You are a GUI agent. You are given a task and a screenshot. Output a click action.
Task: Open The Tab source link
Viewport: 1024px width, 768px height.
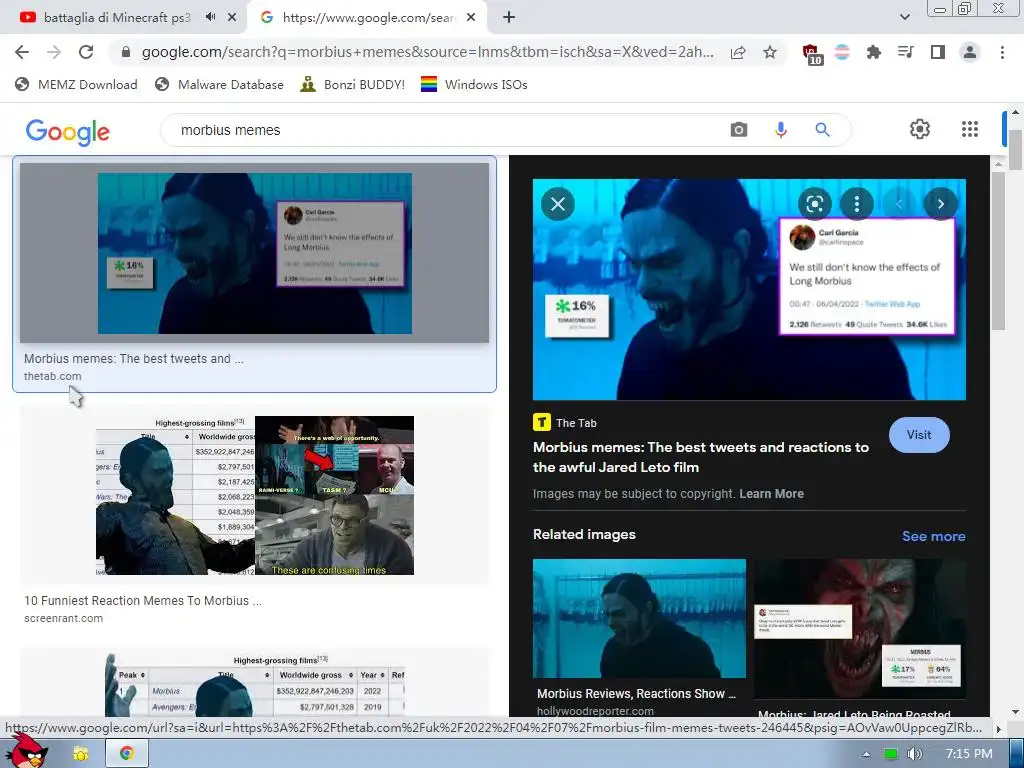pos(565,423)
